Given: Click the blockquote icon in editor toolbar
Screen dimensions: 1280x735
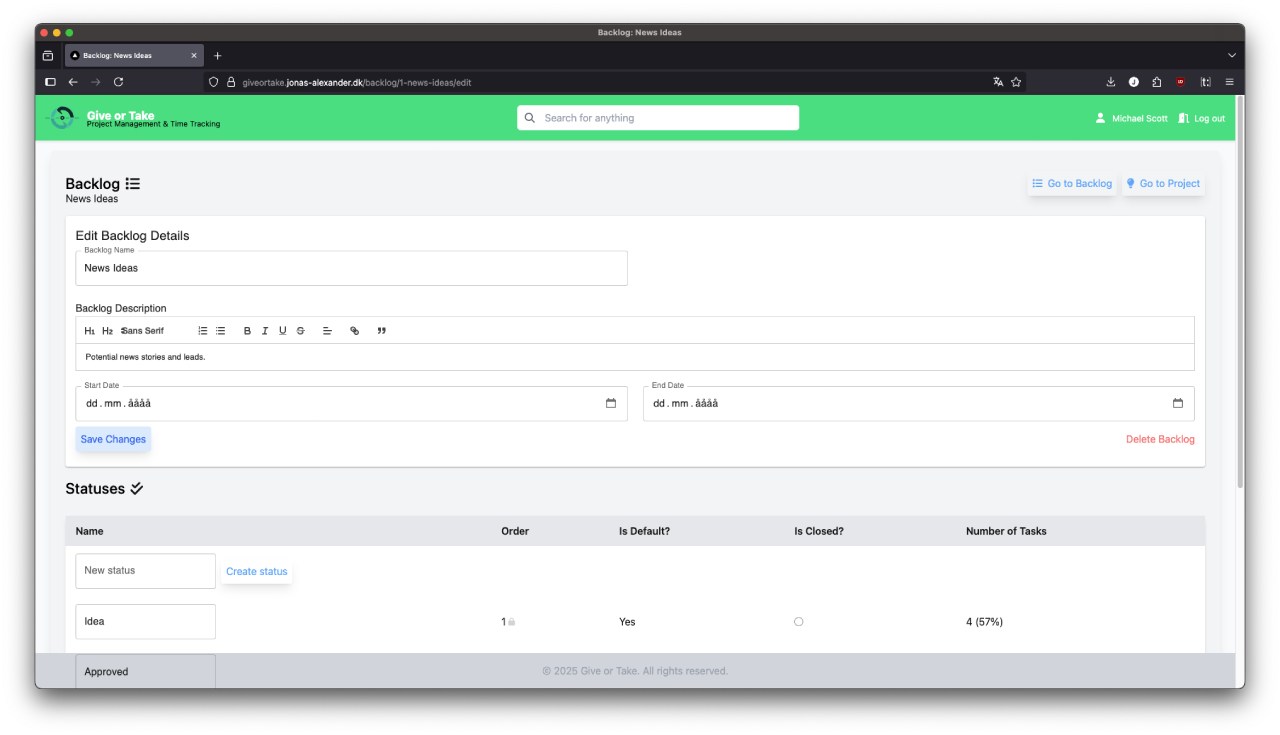Looking at the screenshot, I should 381,331.
